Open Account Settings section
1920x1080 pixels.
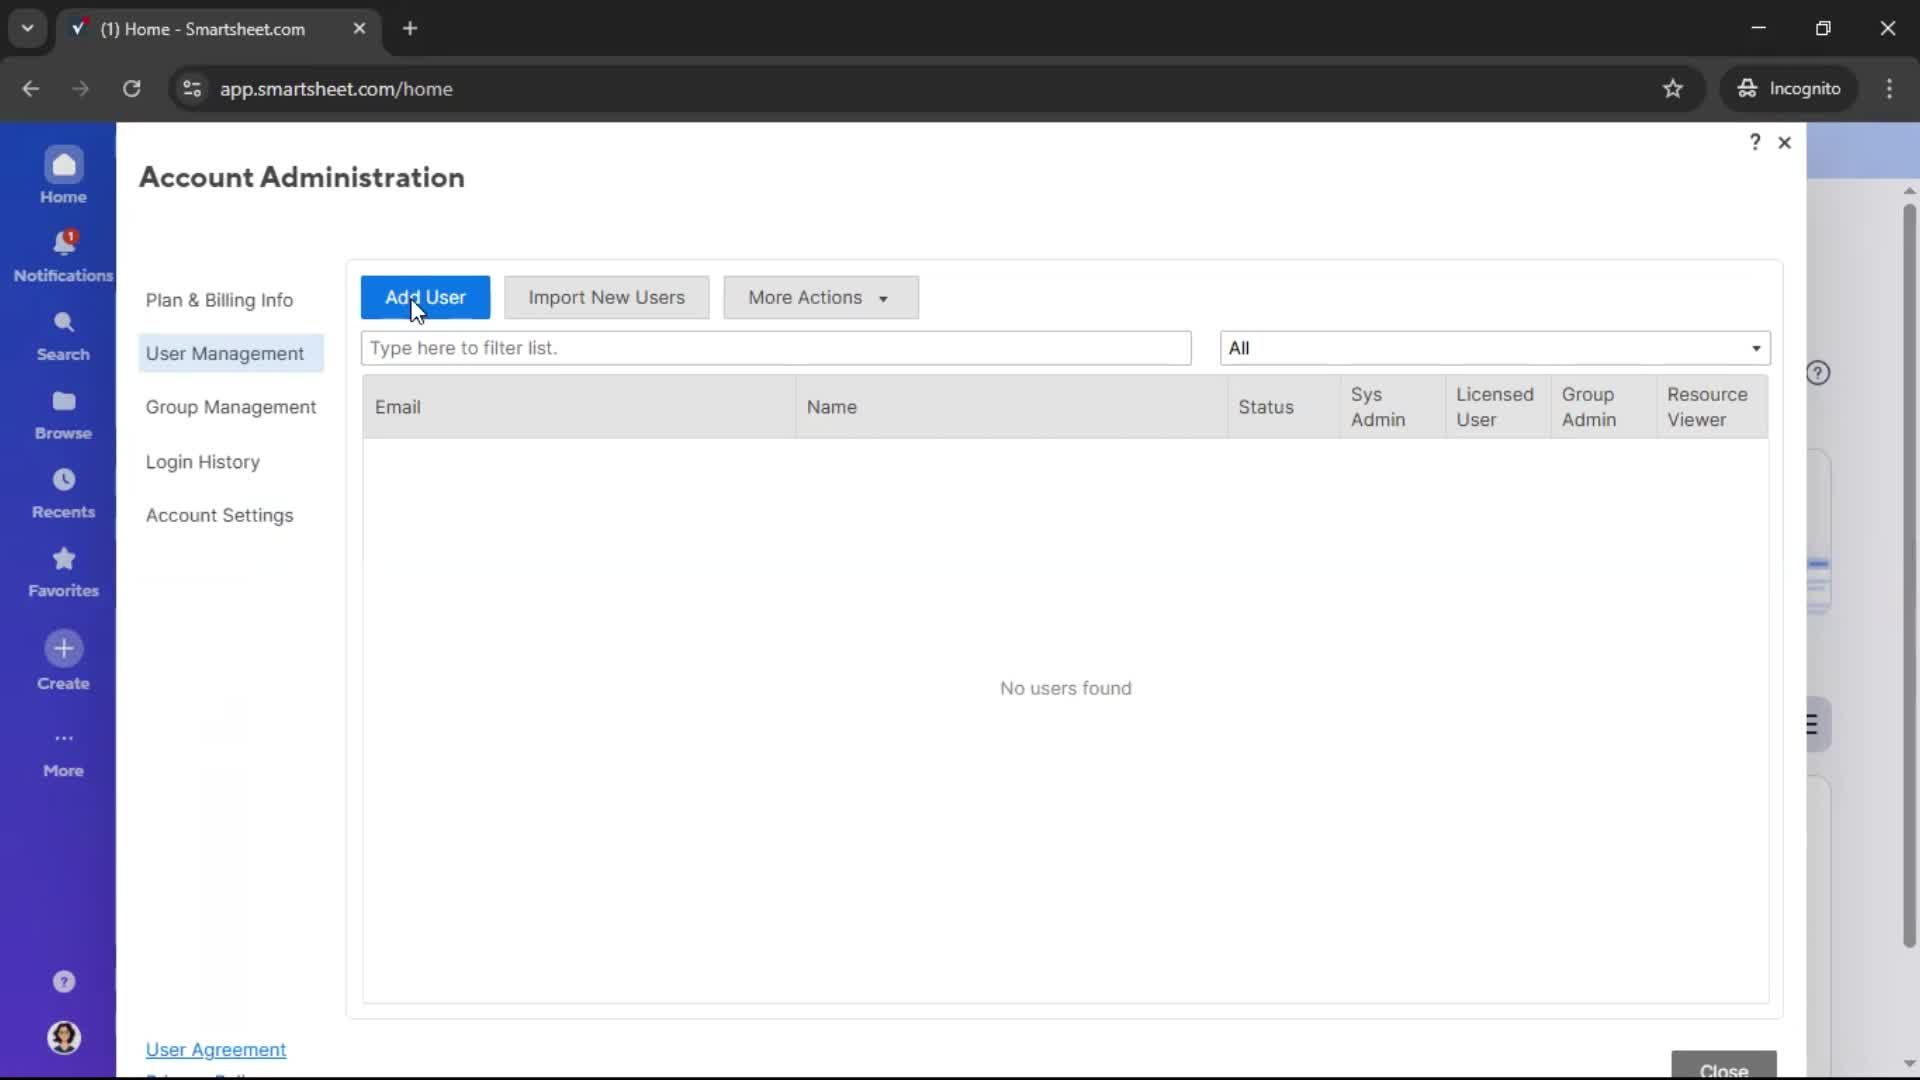point(219,516)
